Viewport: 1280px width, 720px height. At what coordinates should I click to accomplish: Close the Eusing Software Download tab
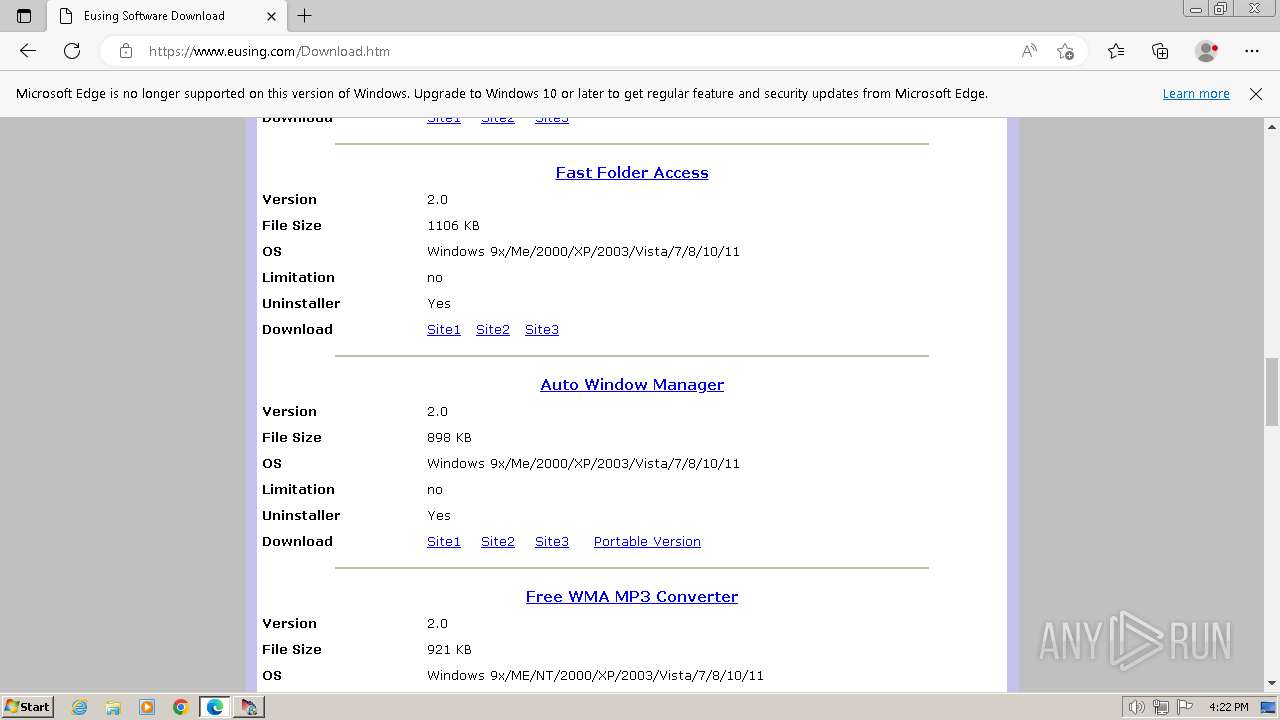click(272, 16)
